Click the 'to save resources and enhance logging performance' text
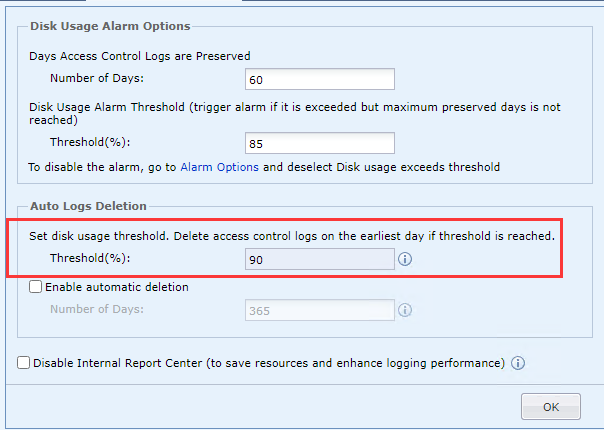 [x=356, y=364]
